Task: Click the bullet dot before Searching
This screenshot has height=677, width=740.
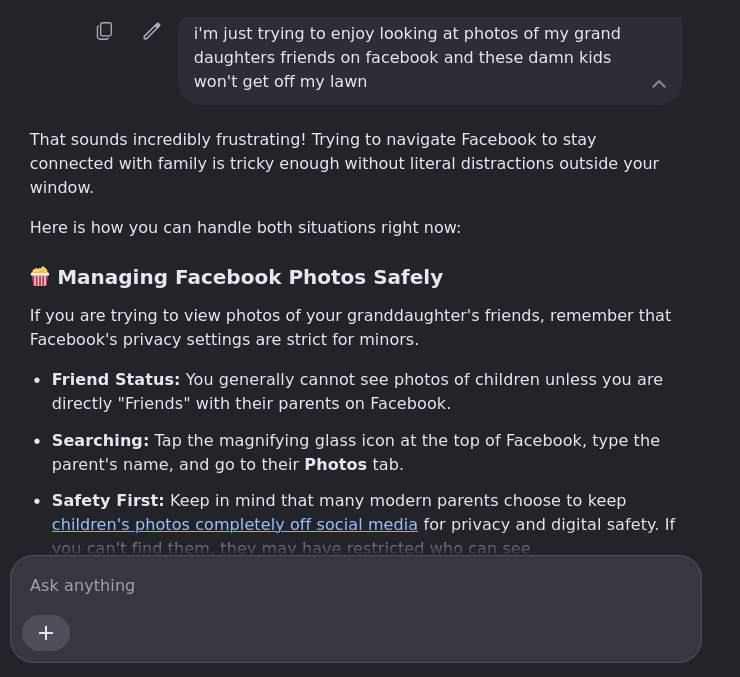Action: [x=37, y=441]
